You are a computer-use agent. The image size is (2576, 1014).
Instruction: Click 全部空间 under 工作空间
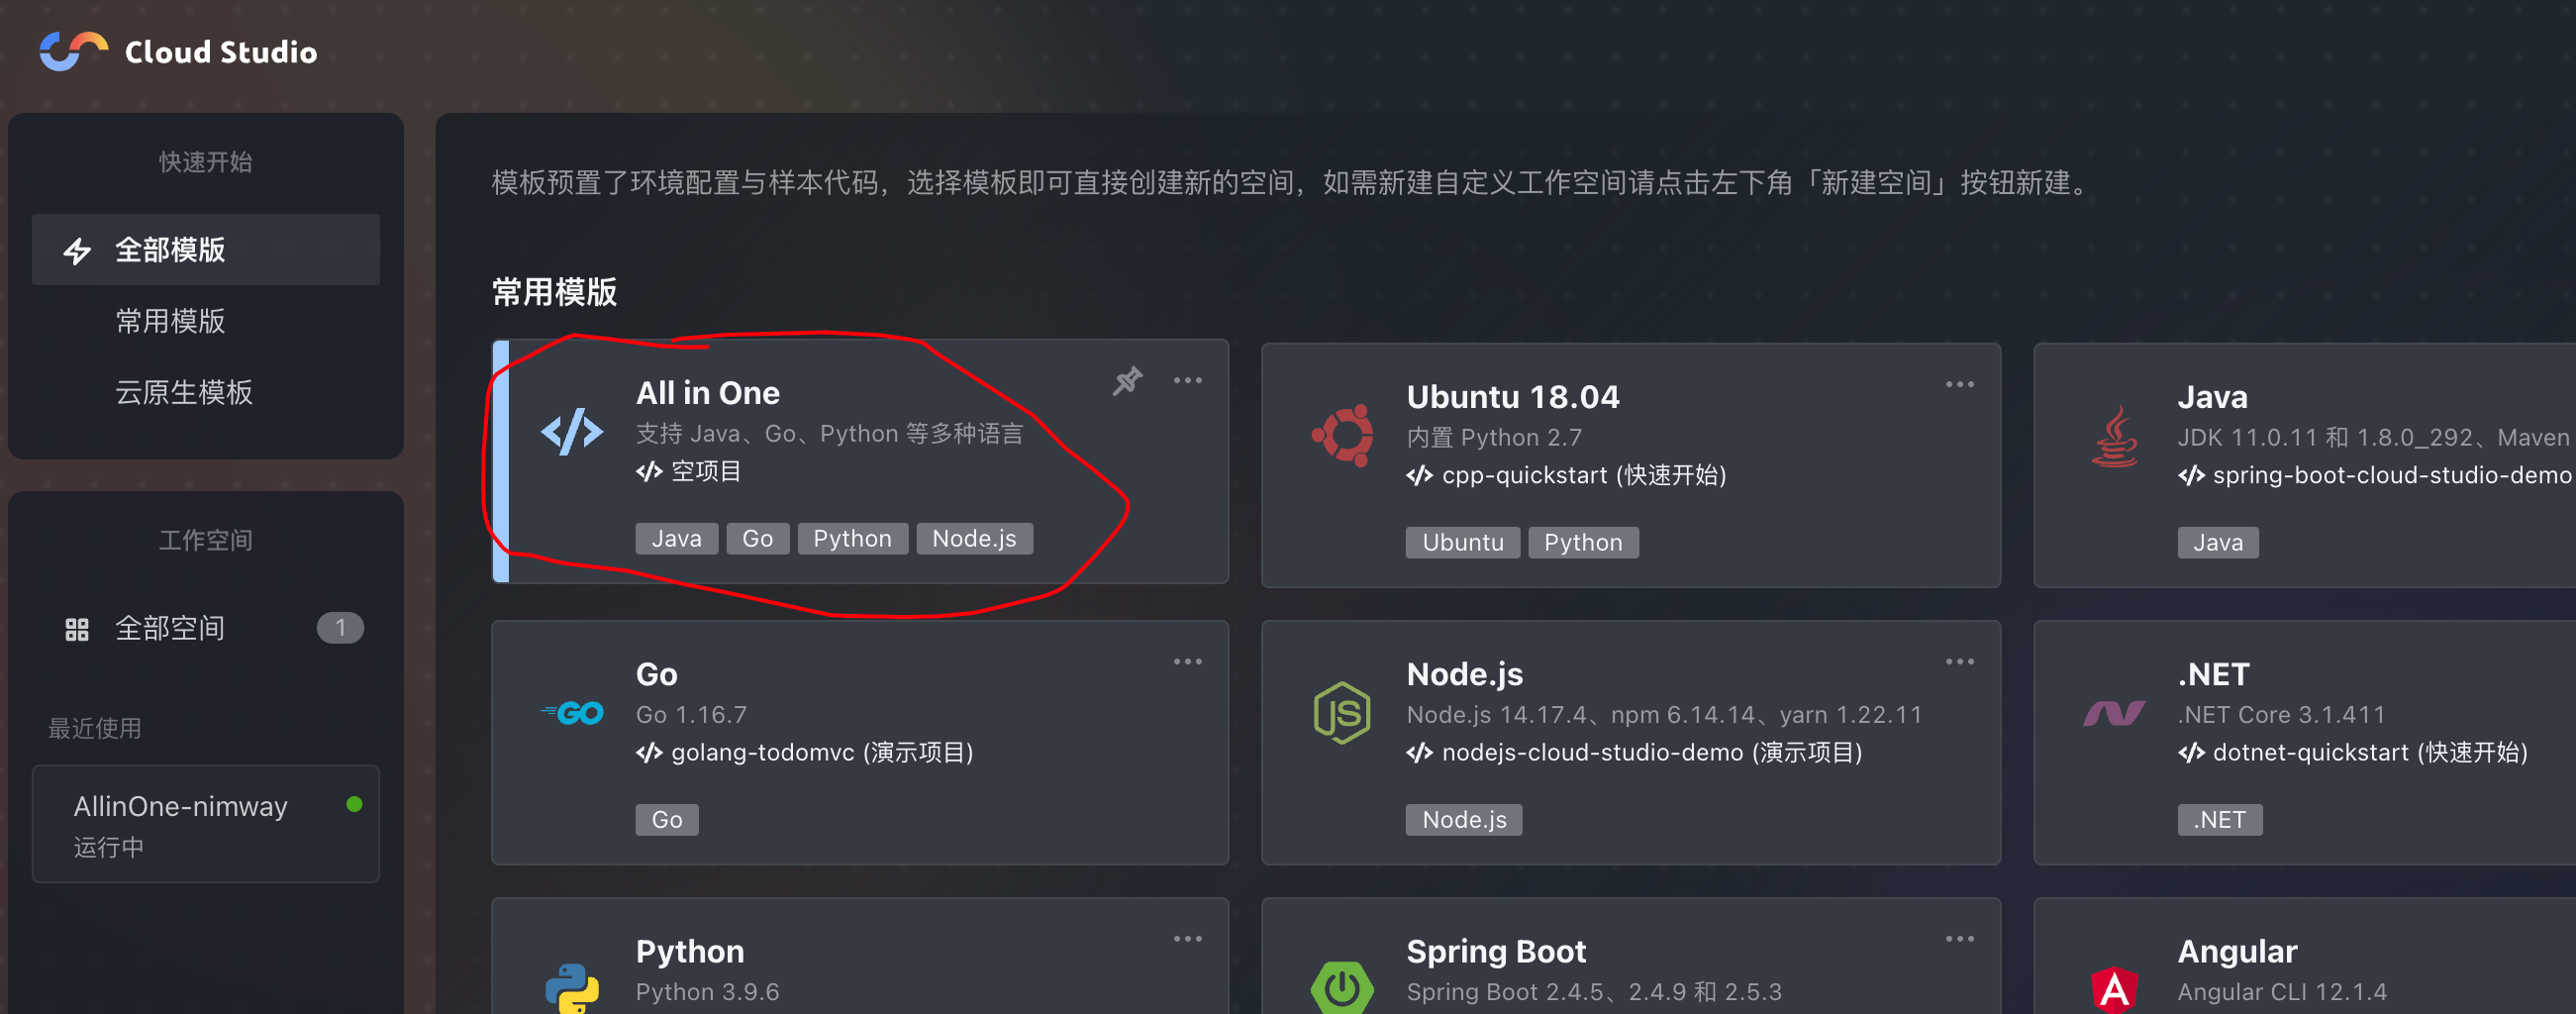[x=171, y=628]
